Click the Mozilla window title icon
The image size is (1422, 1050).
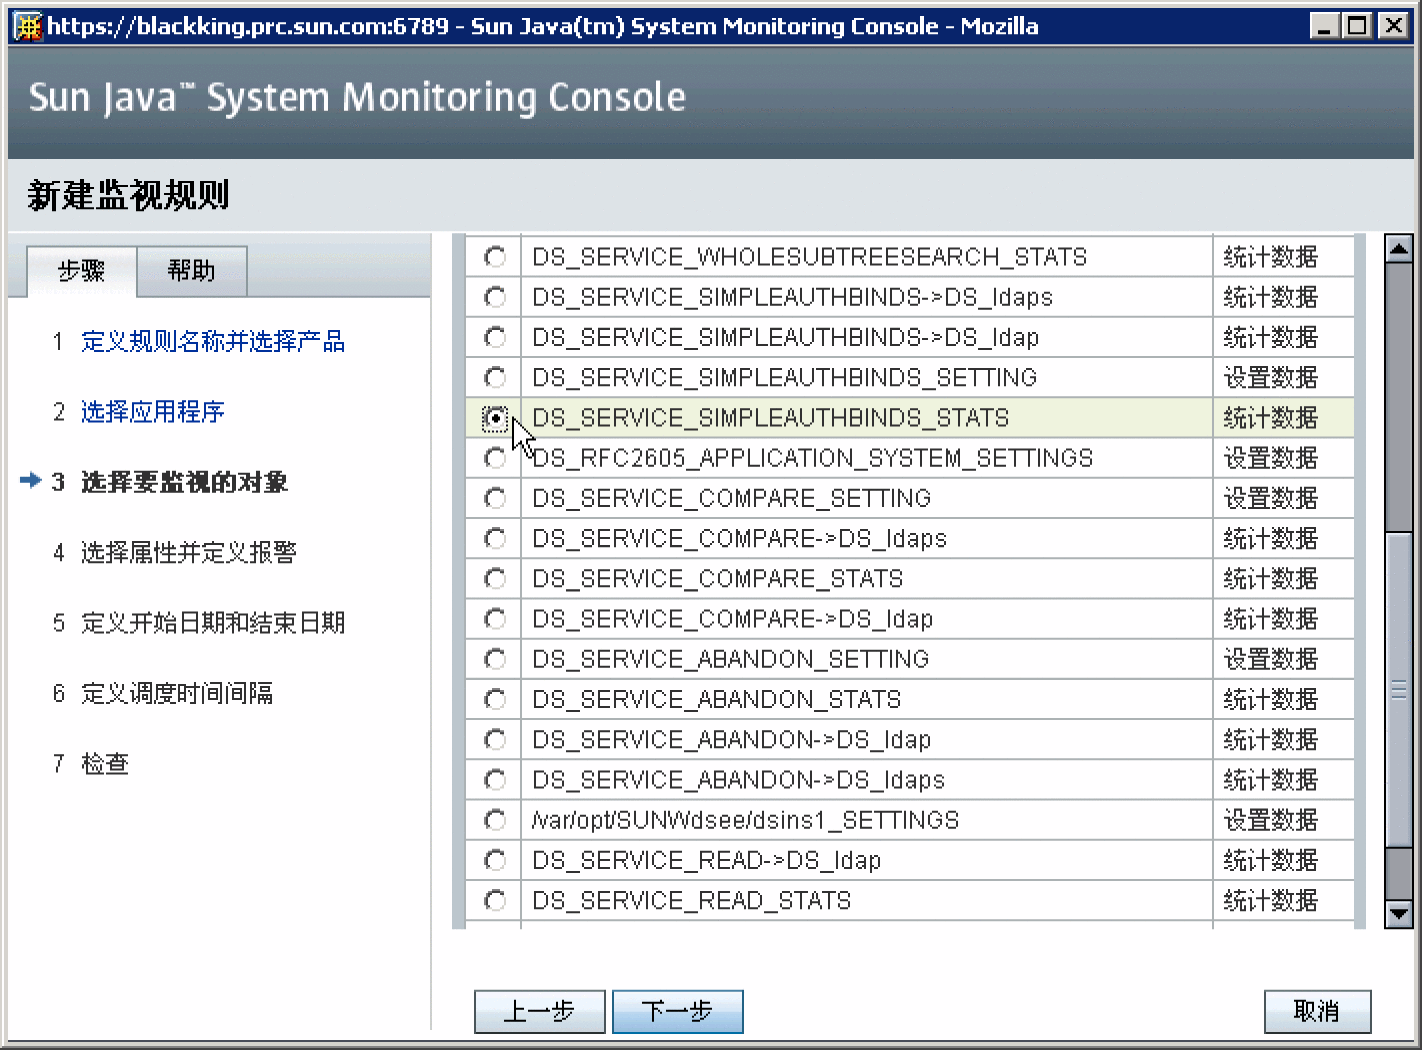click(27, 26)
